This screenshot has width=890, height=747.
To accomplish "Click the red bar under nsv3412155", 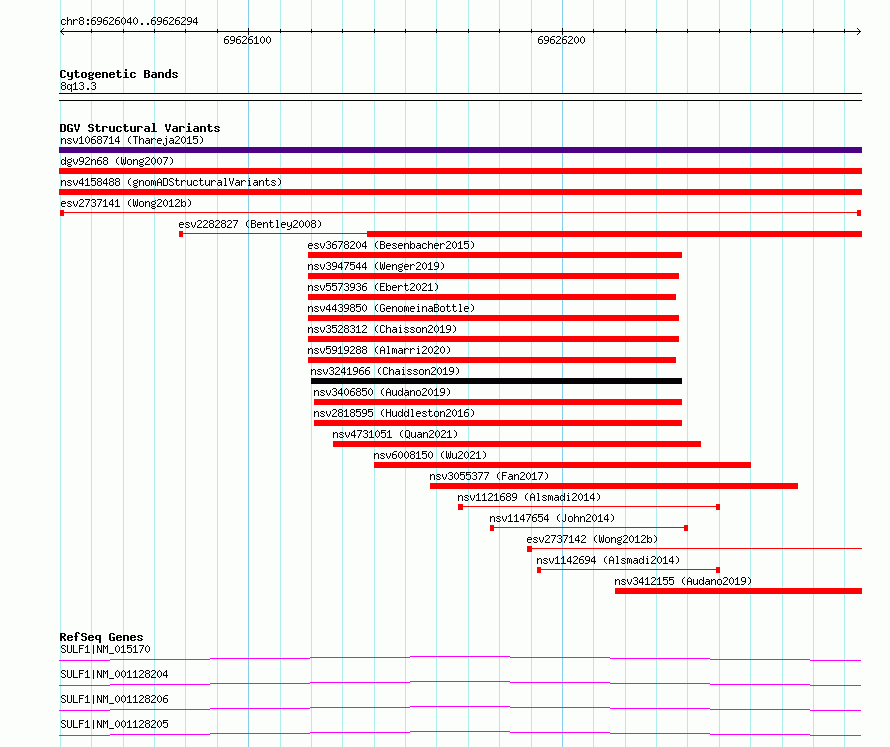I will [x=738, y=591].
